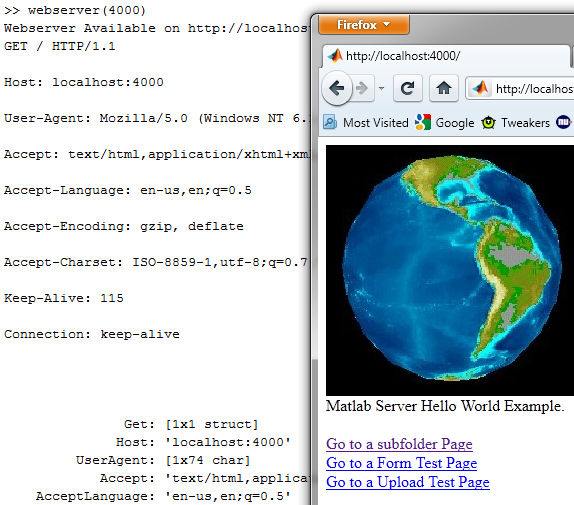
Task: Click the partially visible bookmark icon after Tweakers
Action: 564,122
